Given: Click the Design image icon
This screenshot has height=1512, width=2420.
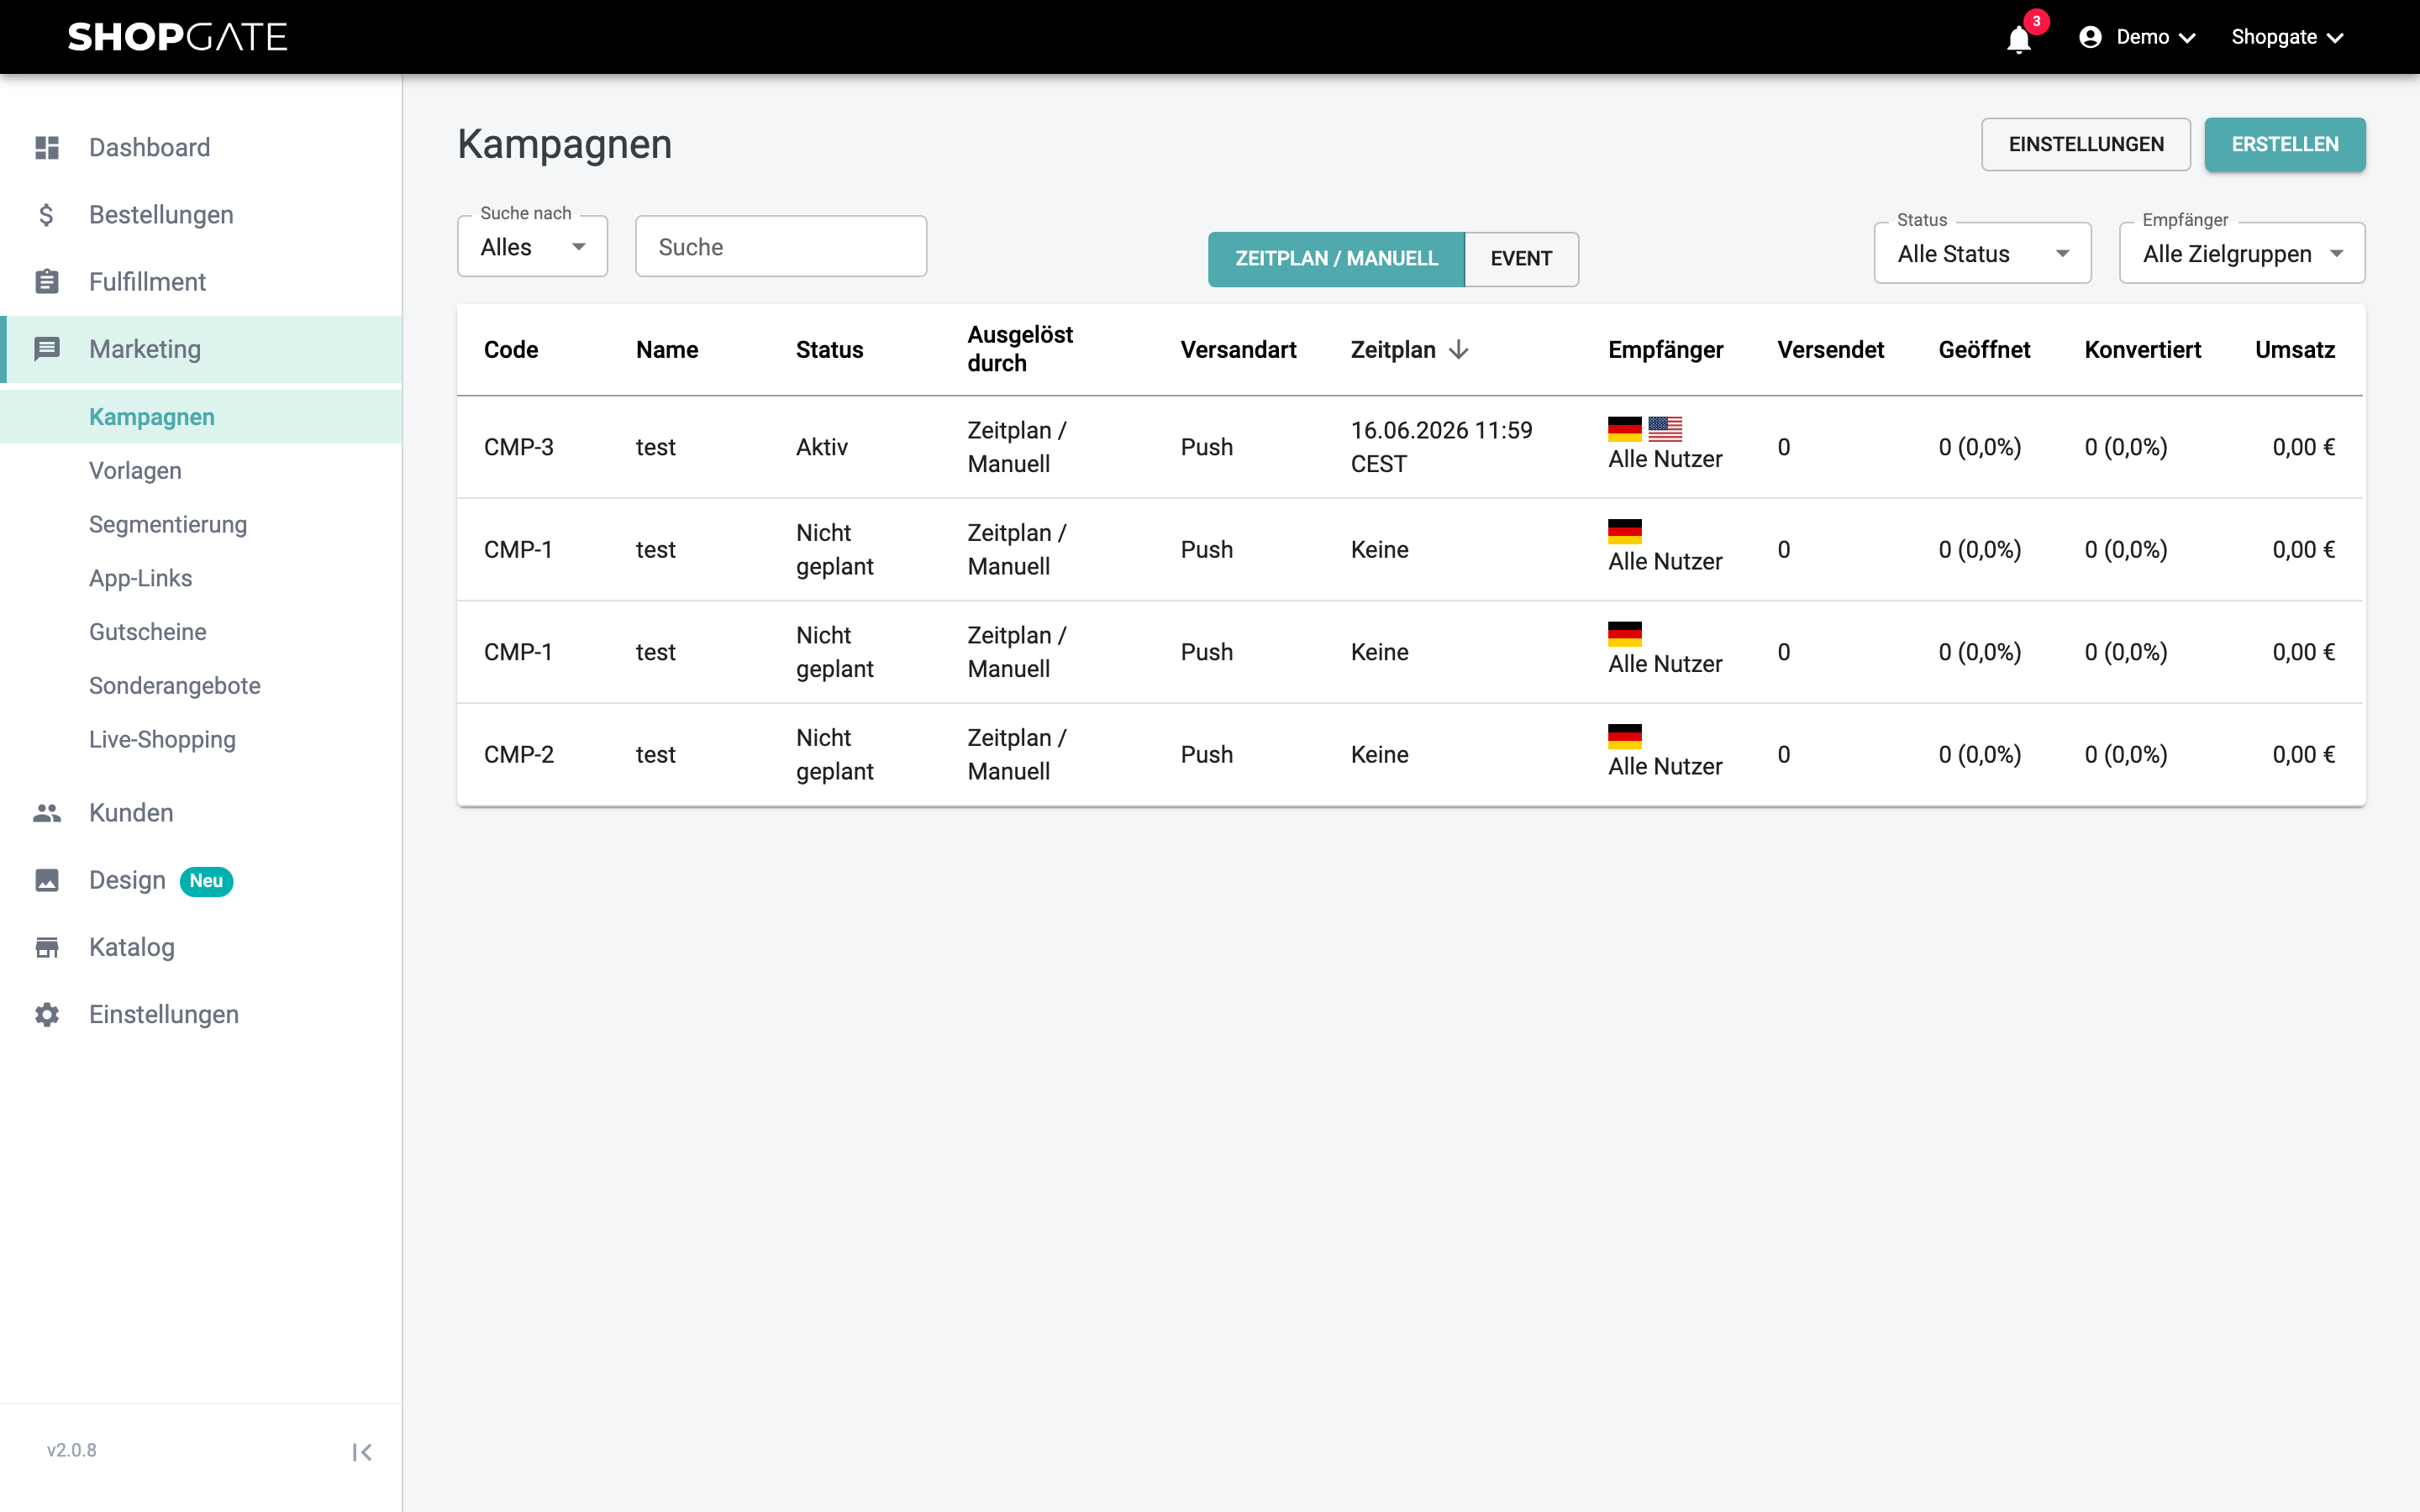Looking at the screenshot, I should tap(47, 880).
